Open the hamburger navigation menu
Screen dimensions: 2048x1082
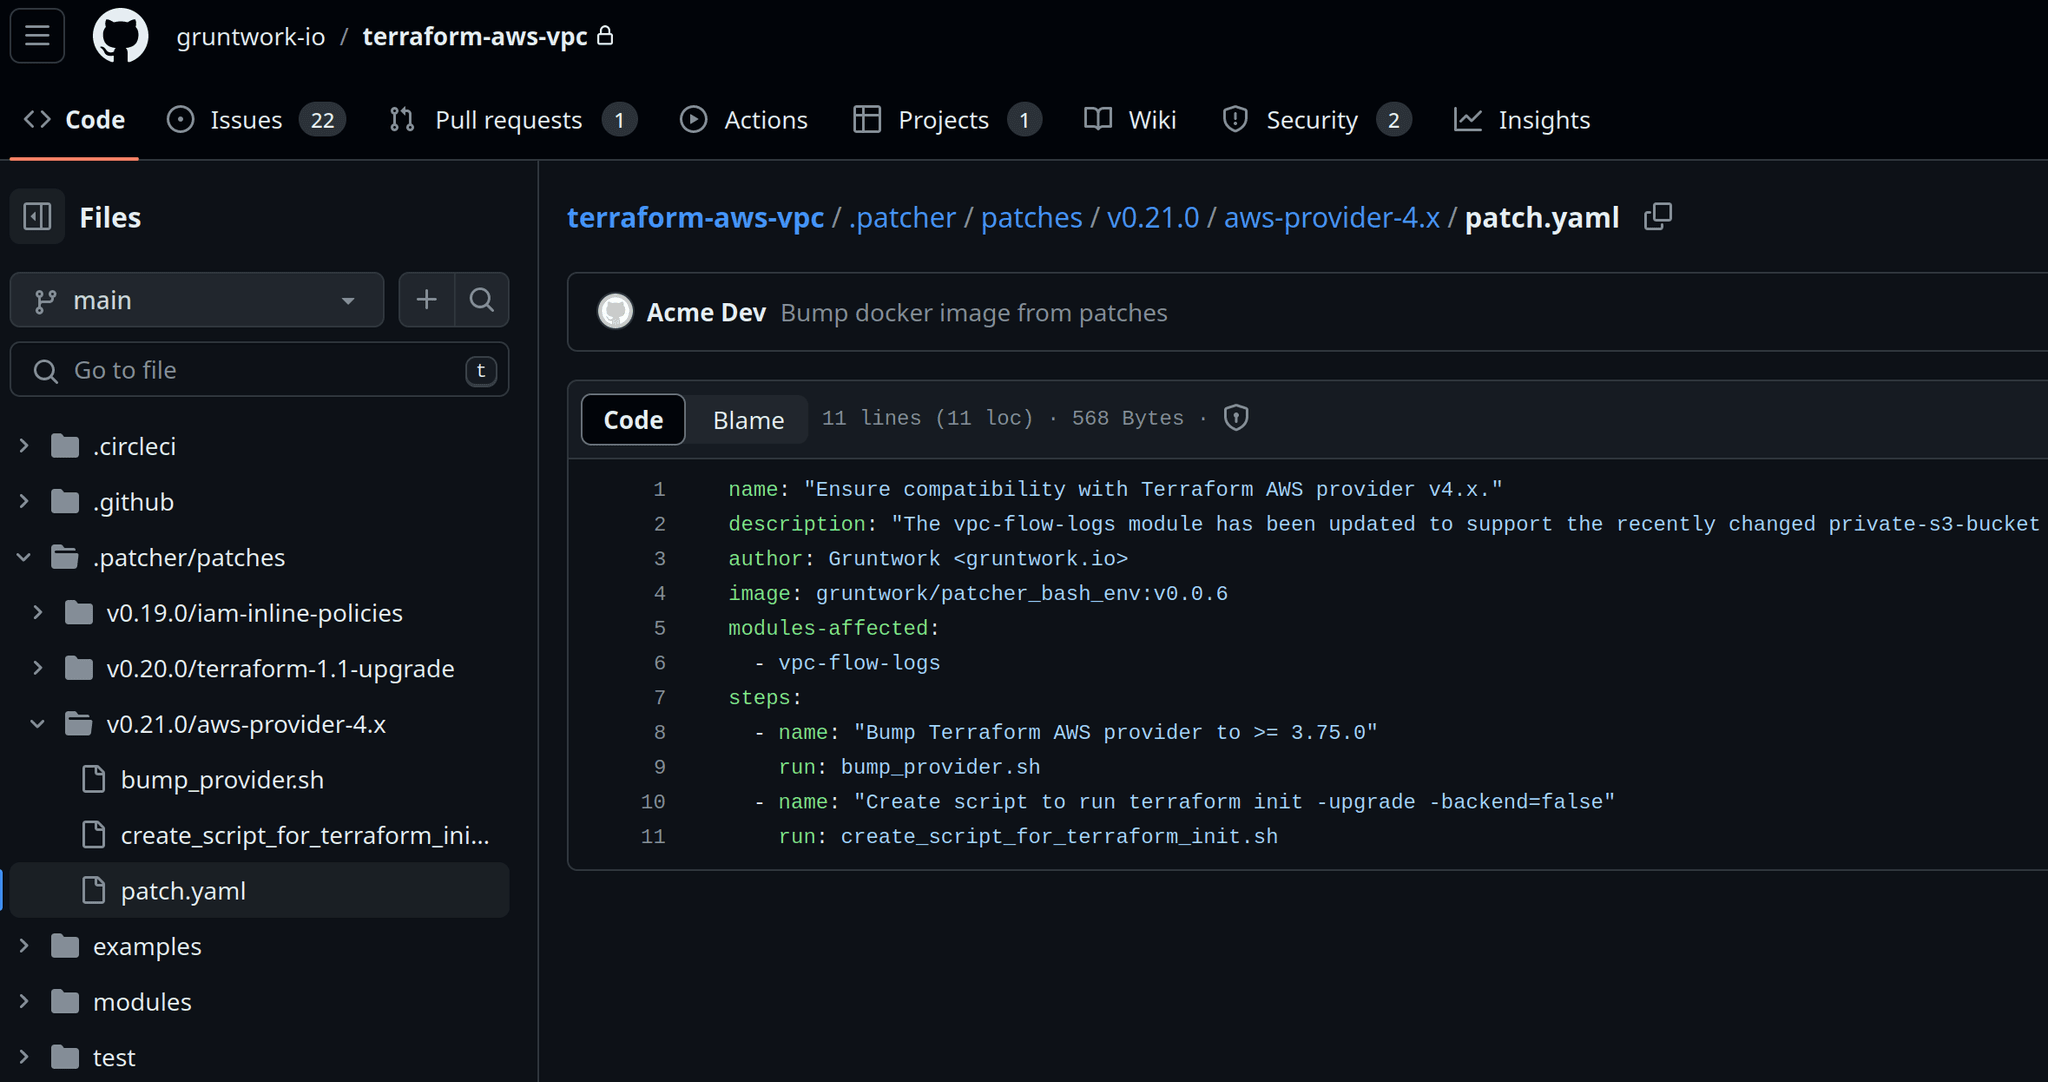click(x=37, y=36)
